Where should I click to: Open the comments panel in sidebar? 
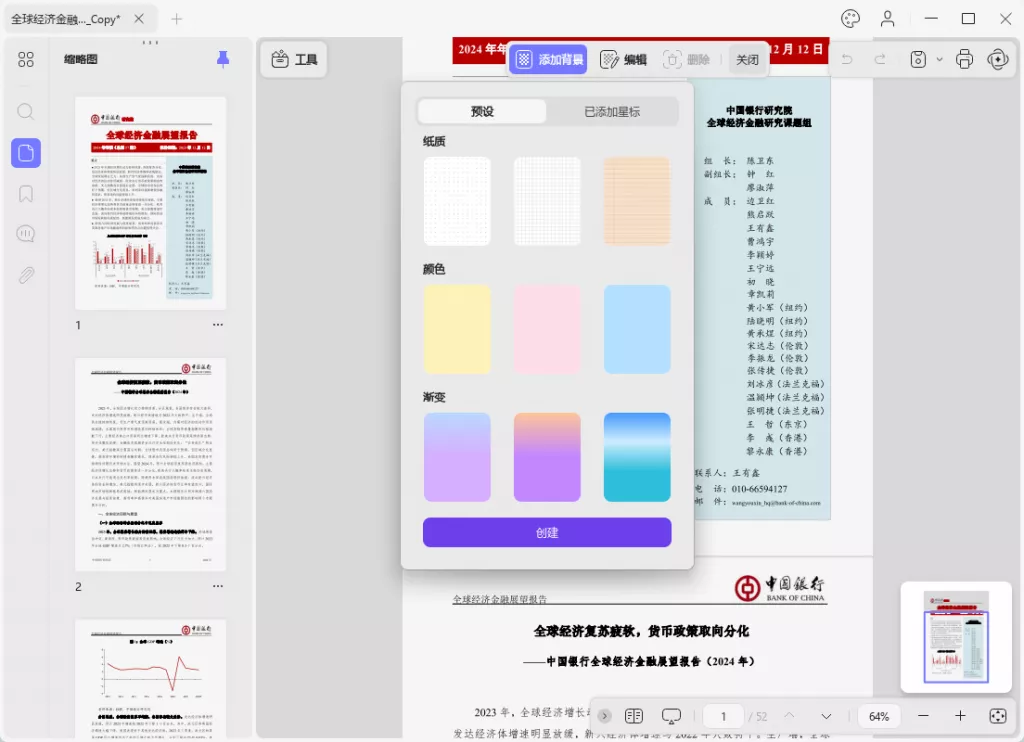click(x=25, y=233)
